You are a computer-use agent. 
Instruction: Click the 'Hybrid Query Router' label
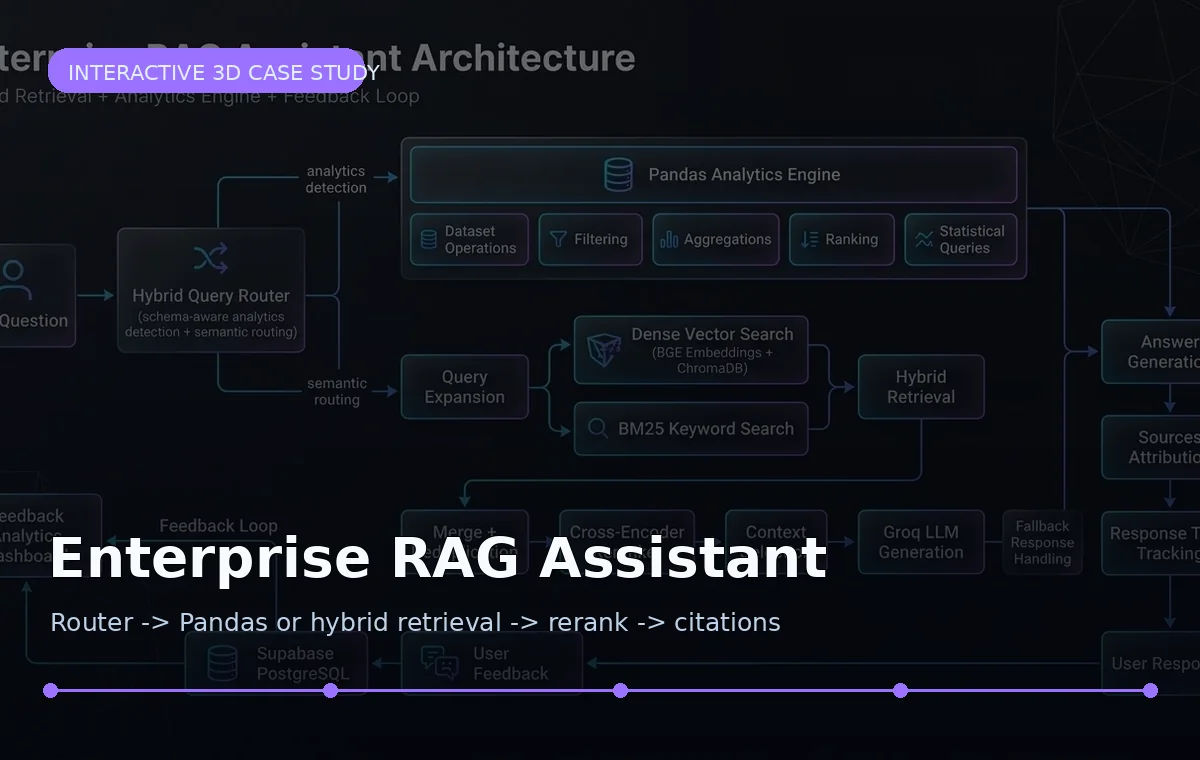tap(211, 296)
